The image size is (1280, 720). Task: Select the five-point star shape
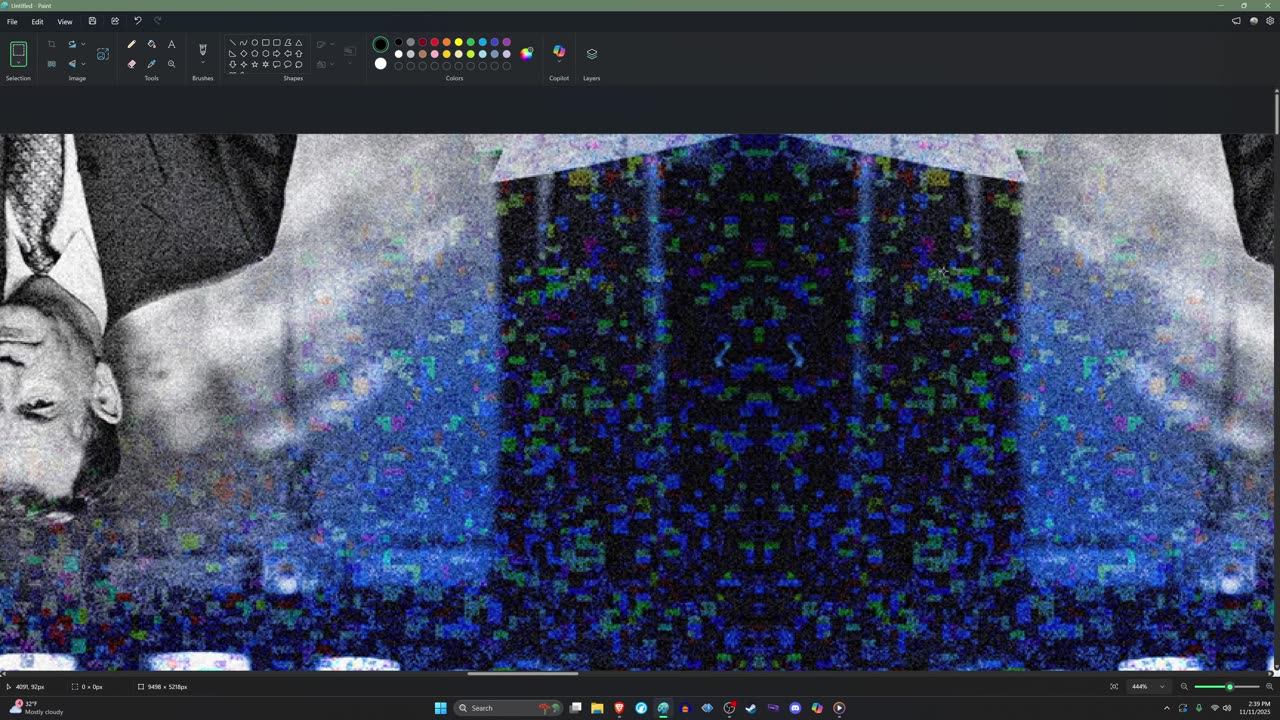[x=254, y=64]
